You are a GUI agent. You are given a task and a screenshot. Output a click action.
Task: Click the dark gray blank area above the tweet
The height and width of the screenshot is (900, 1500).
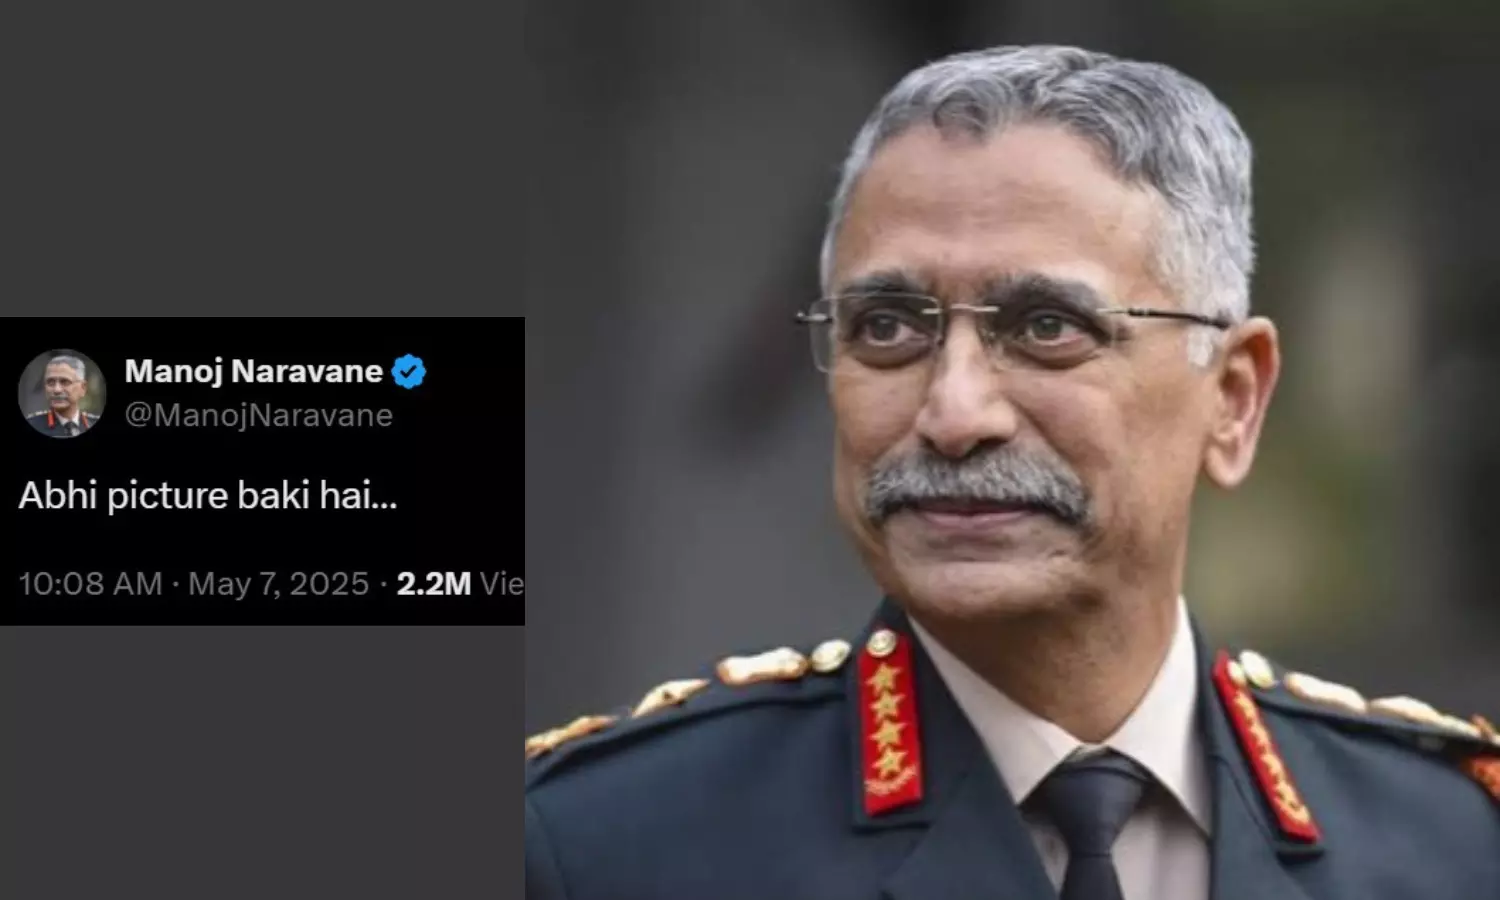tap(262, 158)
